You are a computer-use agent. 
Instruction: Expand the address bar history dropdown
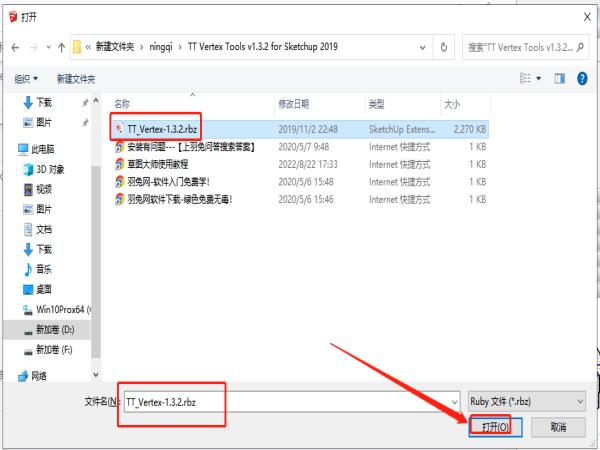pyautogui.click(x=422, y=47)
